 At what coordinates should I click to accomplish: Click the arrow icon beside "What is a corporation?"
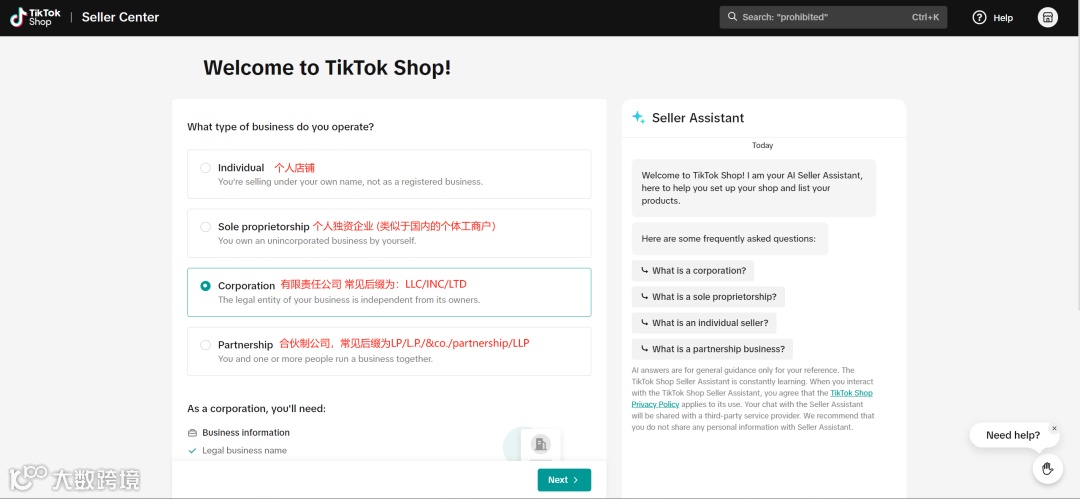click(645, 270)
